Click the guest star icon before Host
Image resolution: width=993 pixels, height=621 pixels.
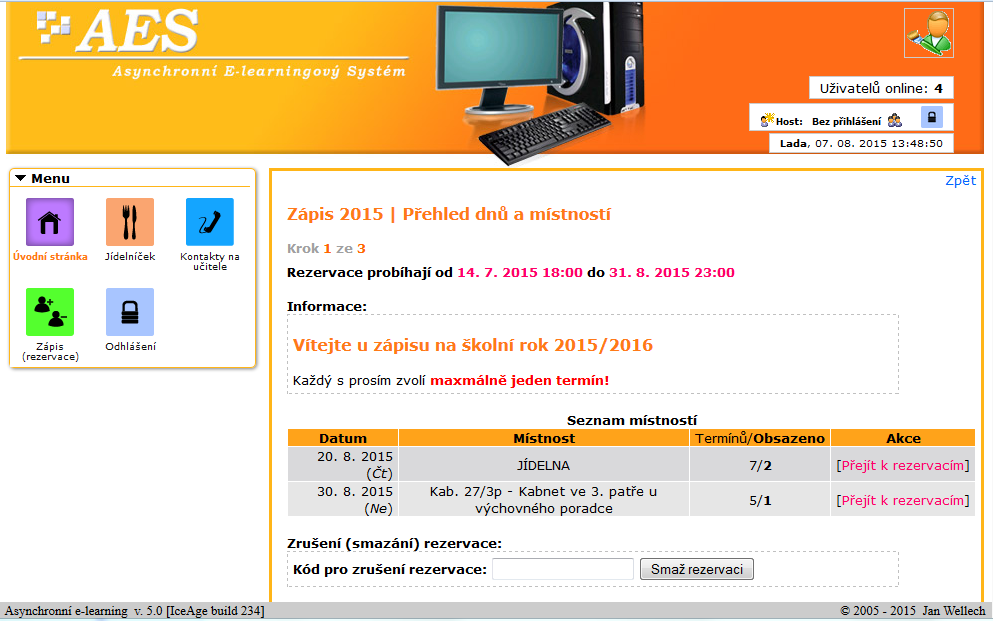[767, 119]
